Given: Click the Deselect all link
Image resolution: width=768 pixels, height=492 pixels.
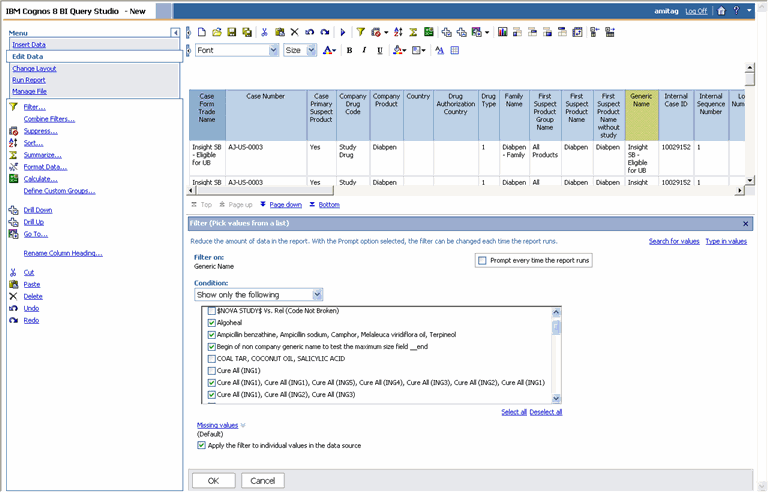Looking at the screenshot, I should point(546,412).
